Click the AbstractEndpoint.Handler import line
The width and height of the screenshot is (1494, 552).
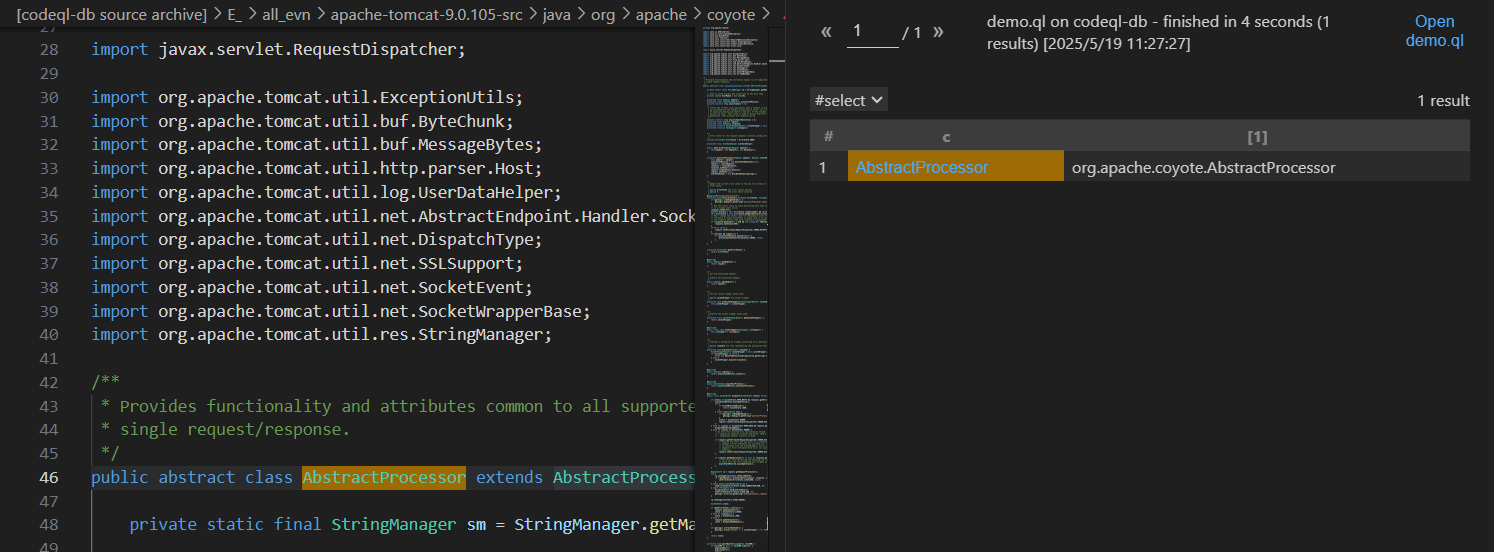coord(393,216)
